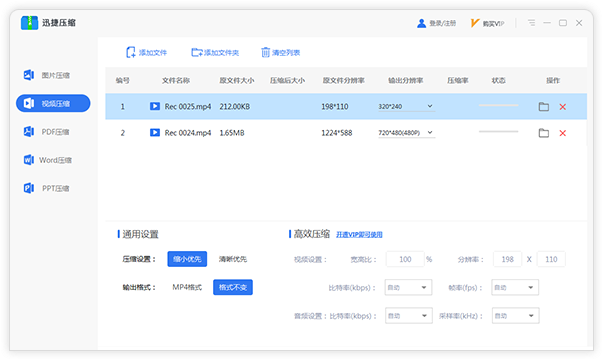Click the add folder icon

pyautogui.click(x=197, y=52)
